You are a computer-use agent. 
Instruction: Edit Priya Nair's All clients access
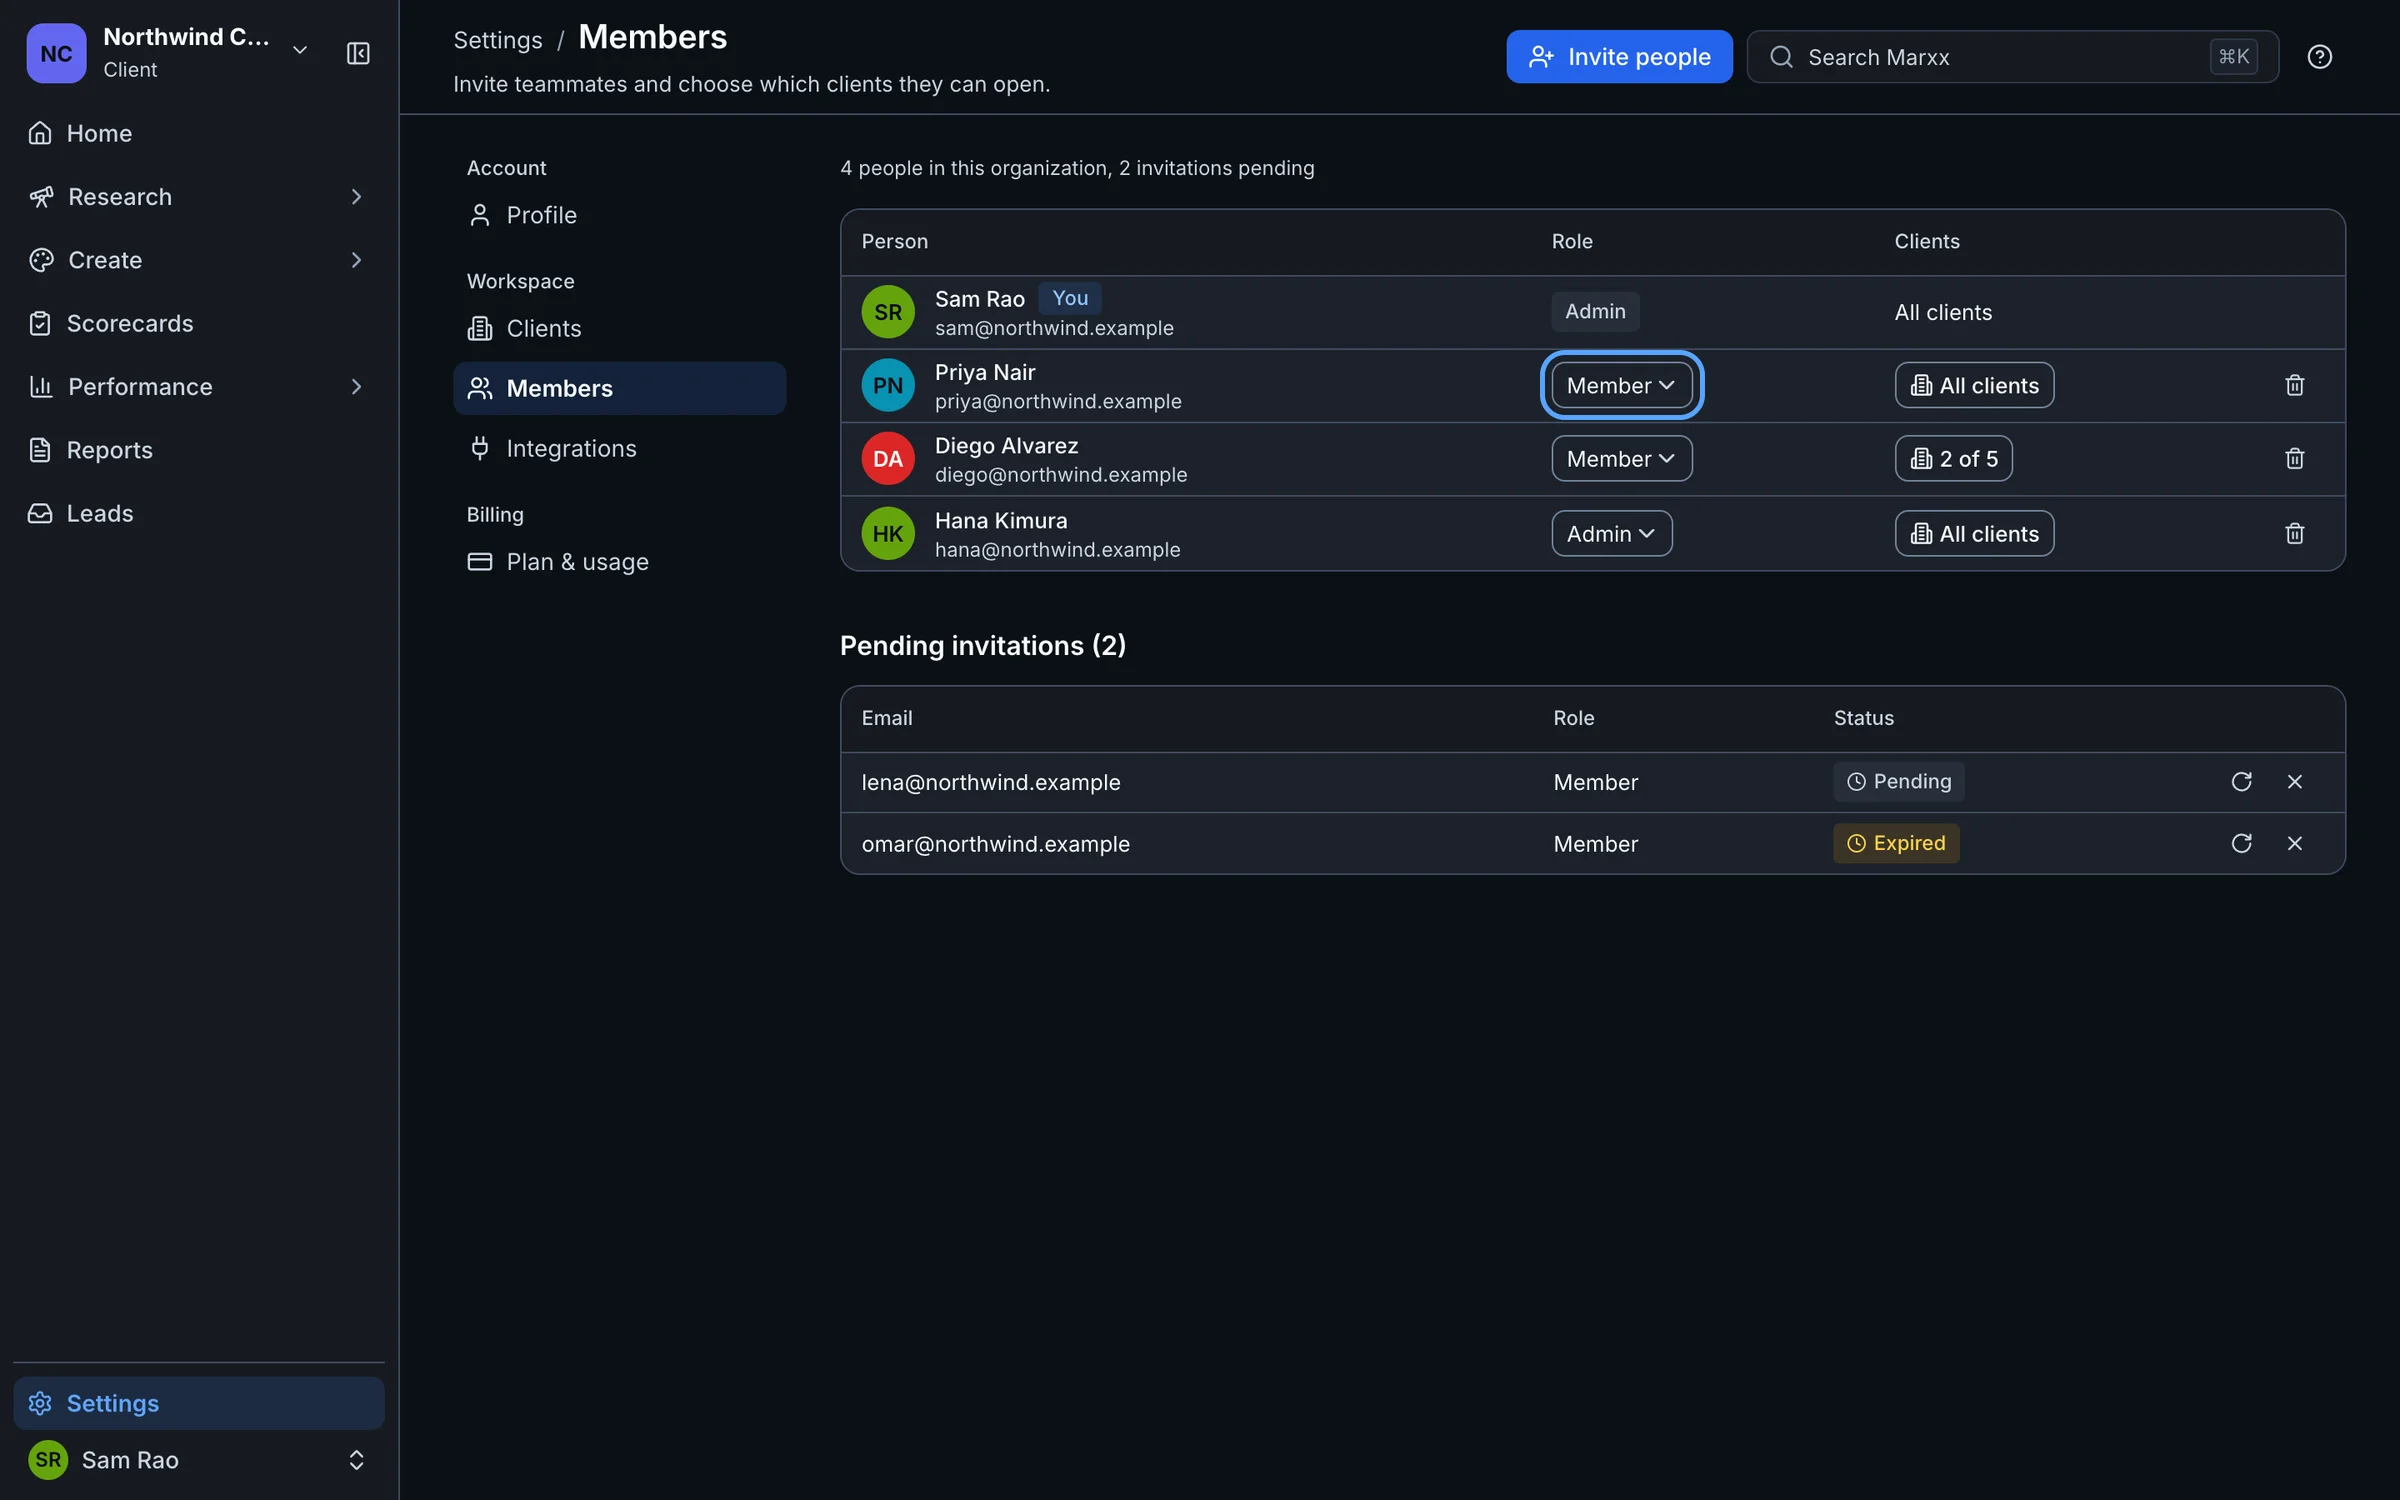pyautogui.click(x=1974, y=385)
